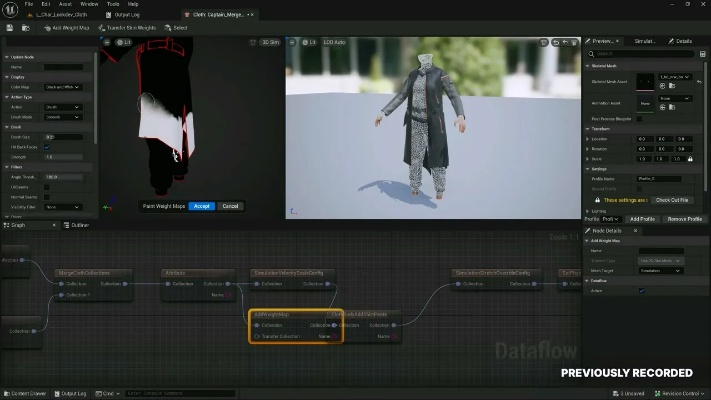The width and height of the screenshot is (711, 400).
Task: Click the Browse to asset icon in toolbar
Action: click(26, 28)
